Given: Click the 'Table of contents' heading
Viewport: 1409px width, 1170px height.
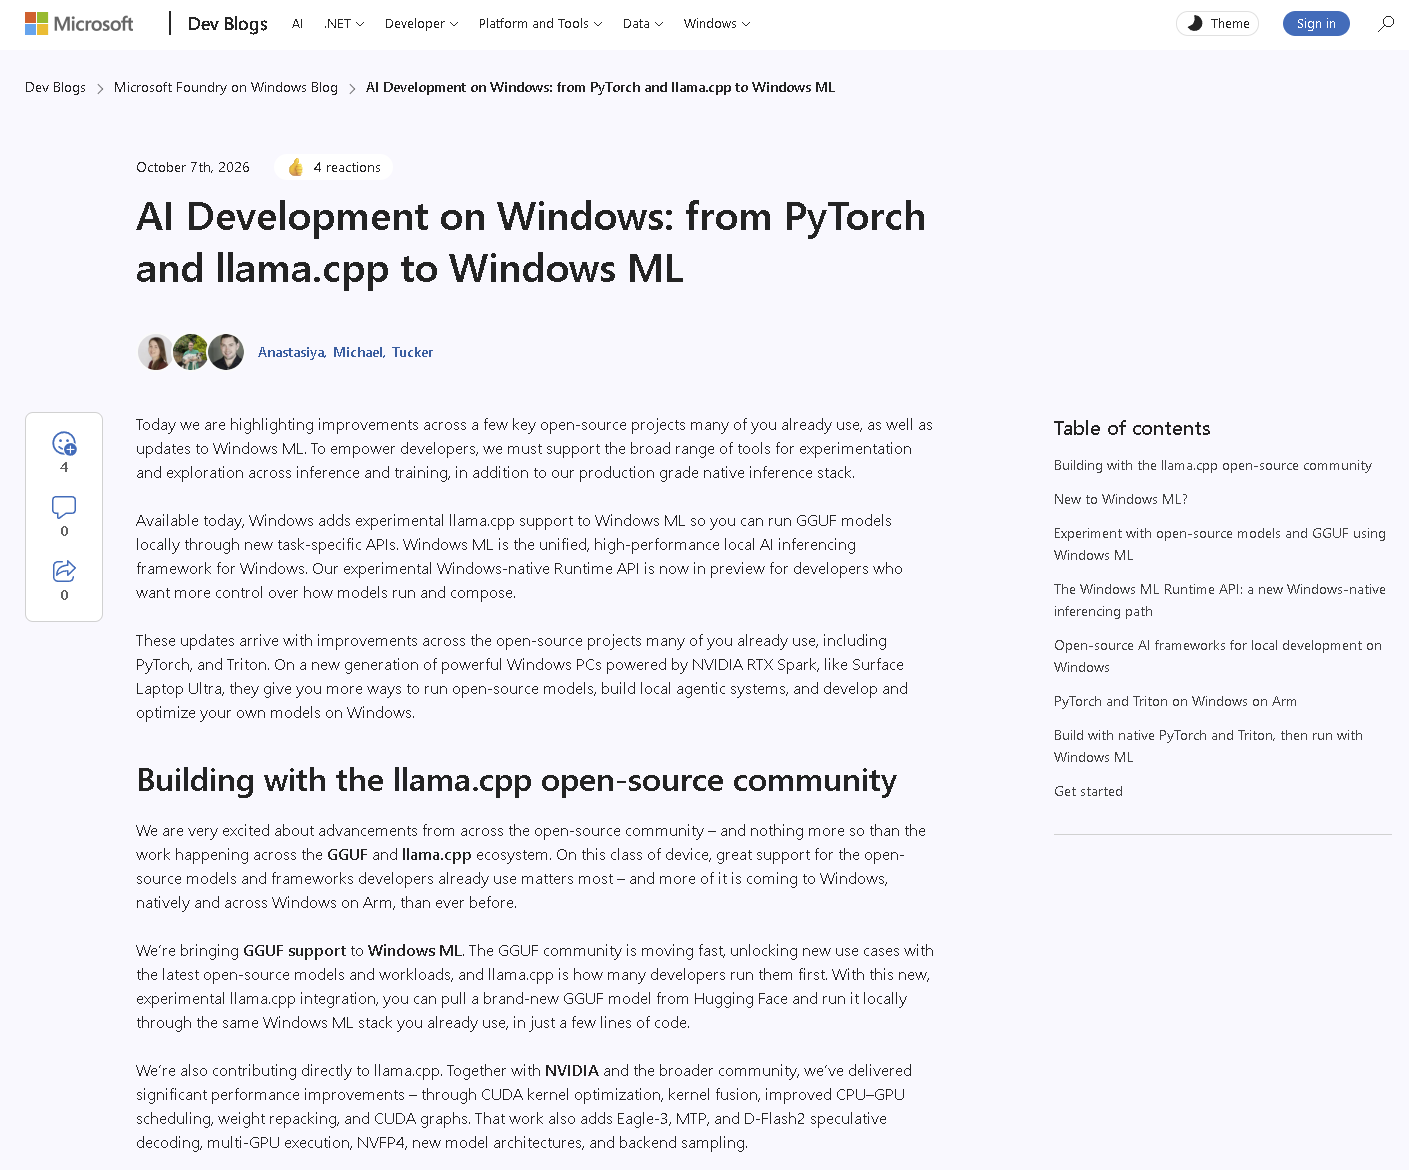Looking at the screenshot, I should (x=1132, y=428).
